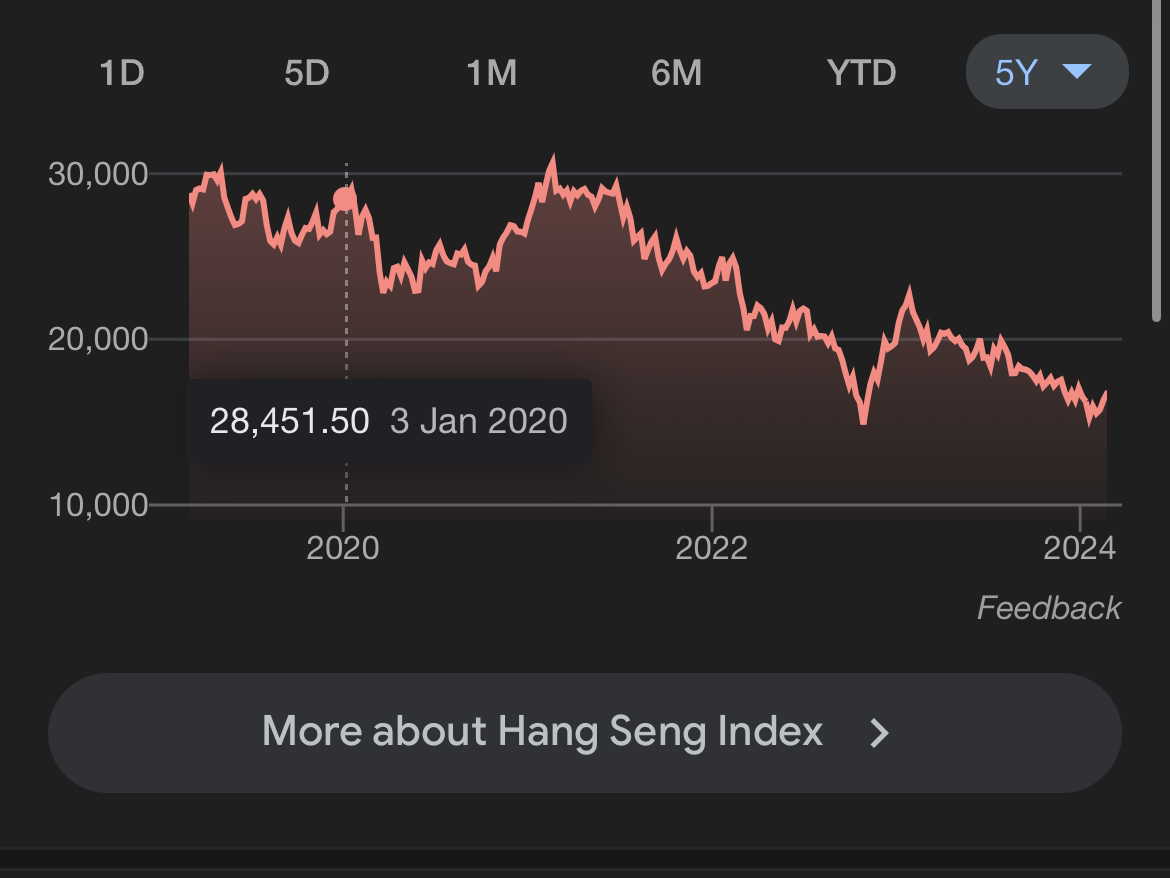This screenshot has width=1170, height=878.
Task: Click the chart peak near early 2021
Action: (553, 159)
